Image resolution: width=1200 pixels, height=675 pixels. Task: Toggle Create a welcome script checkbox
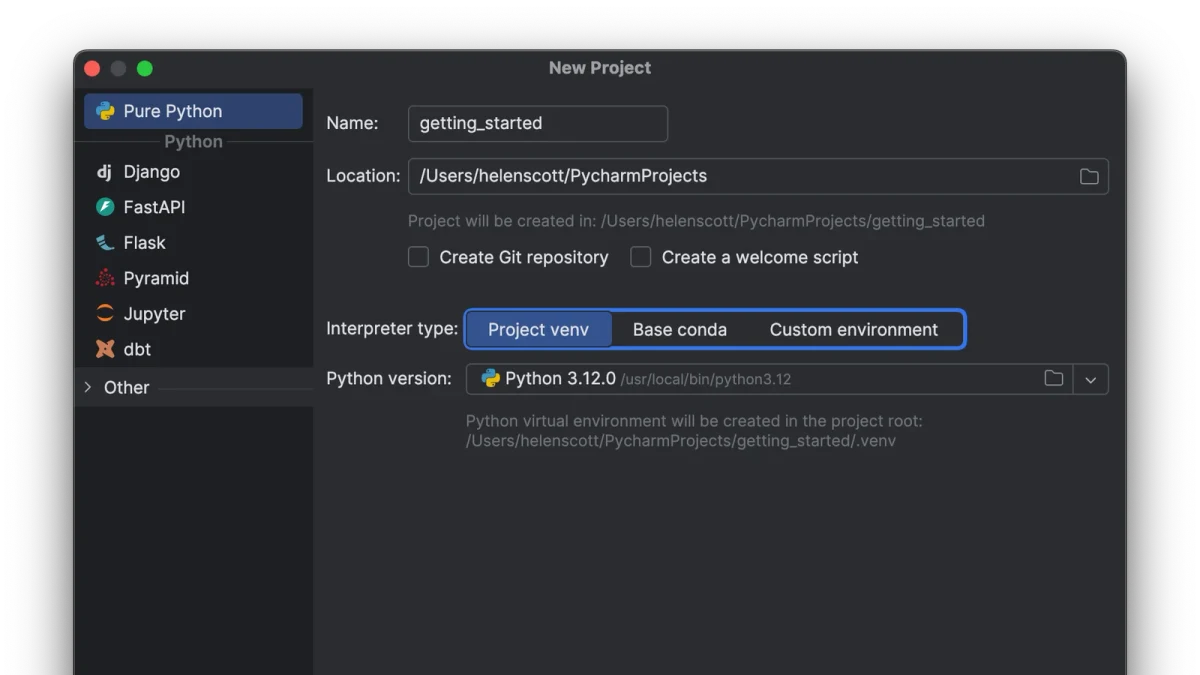[640, 257]
